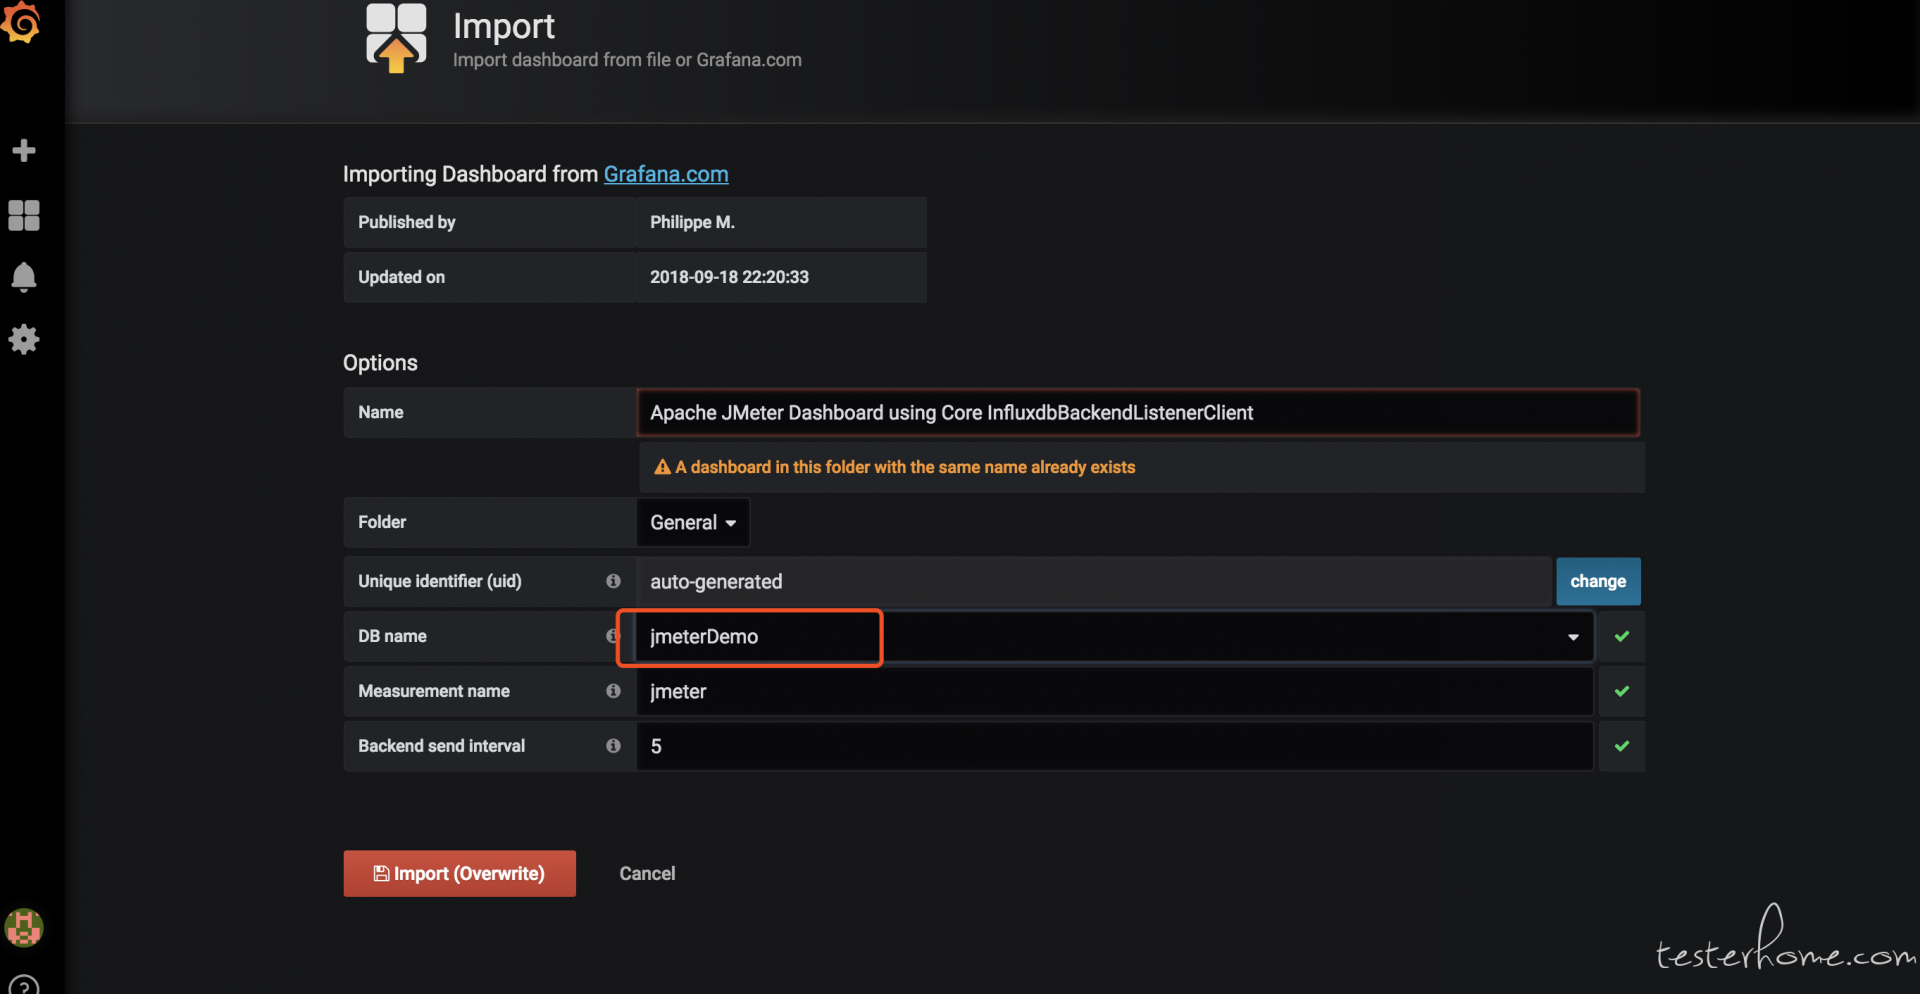Open the Dashboards grid icon in sidebar
Viewport: 1920px width, 994px height.
point(24,215)
